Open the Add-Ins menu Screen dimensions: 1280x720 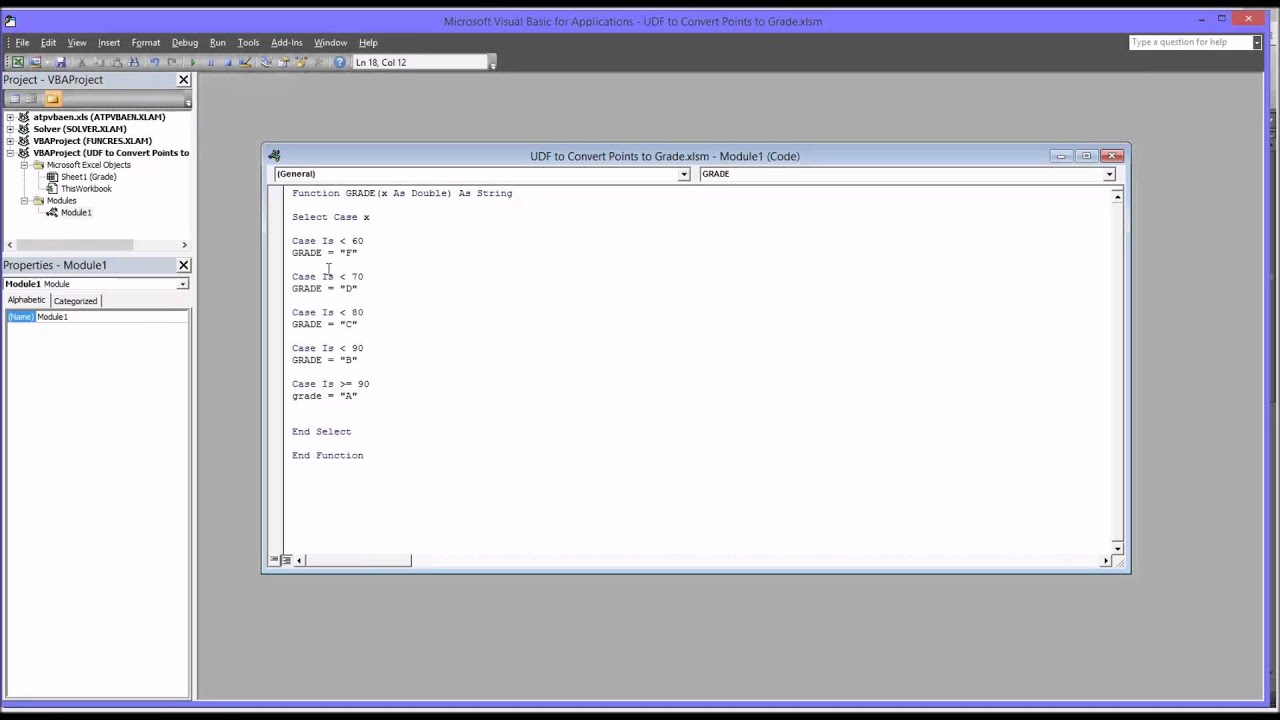[x=286, y=42]
